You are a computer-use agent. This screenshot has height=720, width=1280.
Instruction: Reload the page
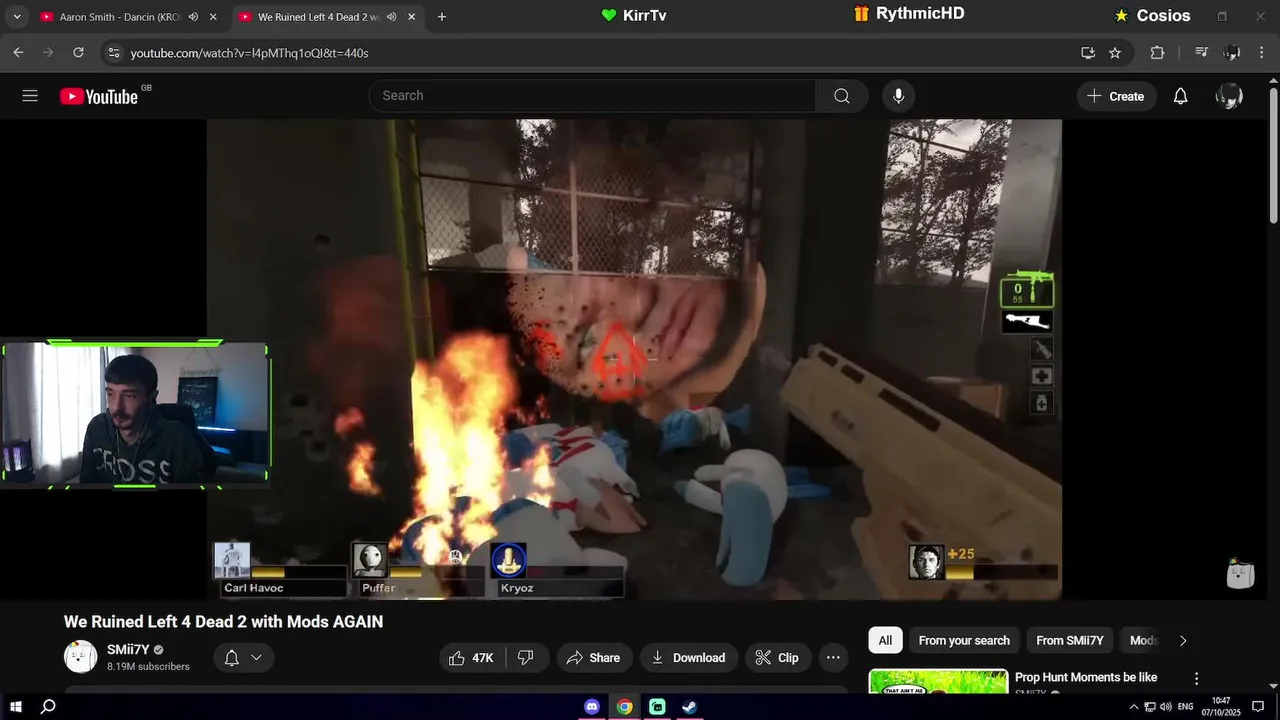(x=79, y=53)
